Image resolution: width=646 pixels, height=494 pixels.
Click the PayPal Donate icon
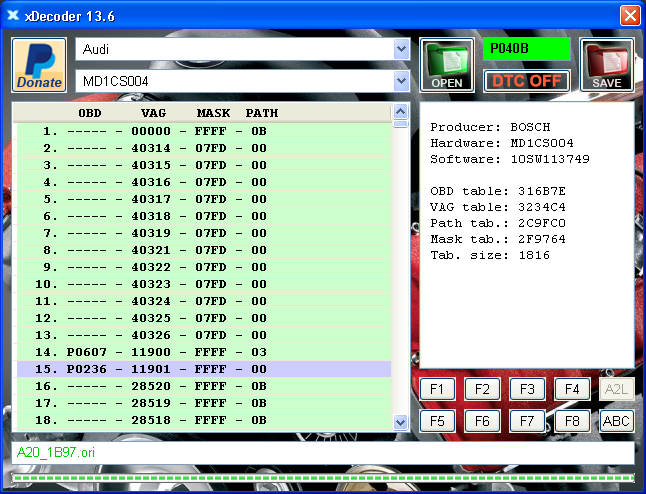pos(40,65)
